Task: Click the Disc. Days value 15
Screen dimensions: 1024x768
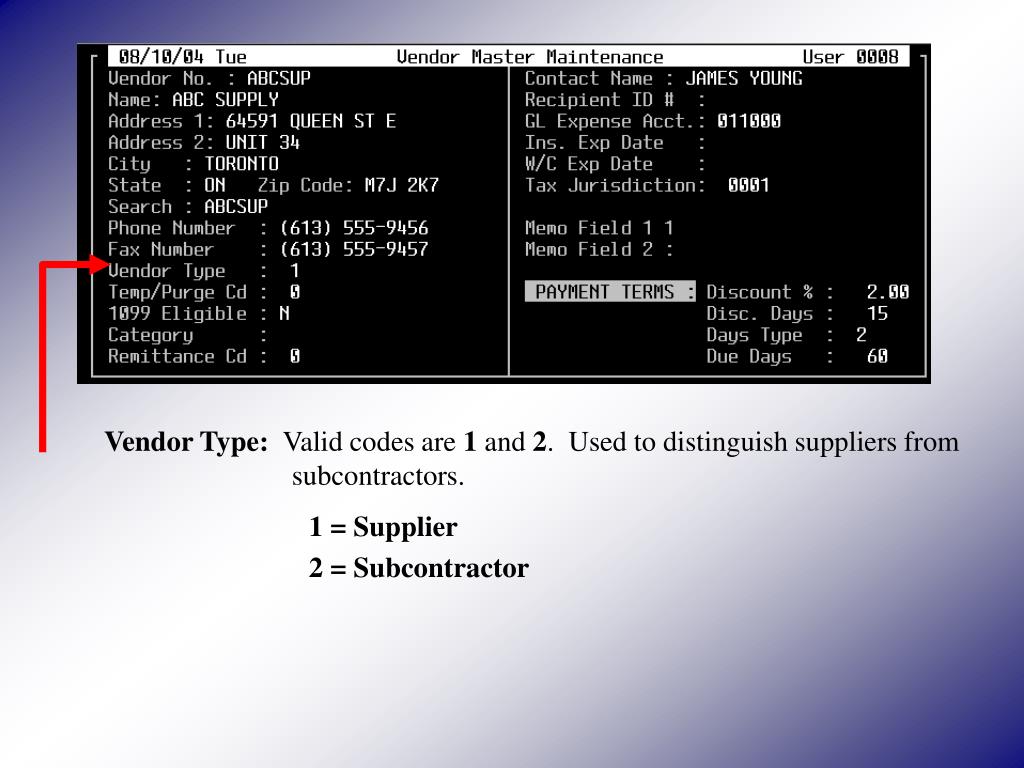Action: click(876, 314)
